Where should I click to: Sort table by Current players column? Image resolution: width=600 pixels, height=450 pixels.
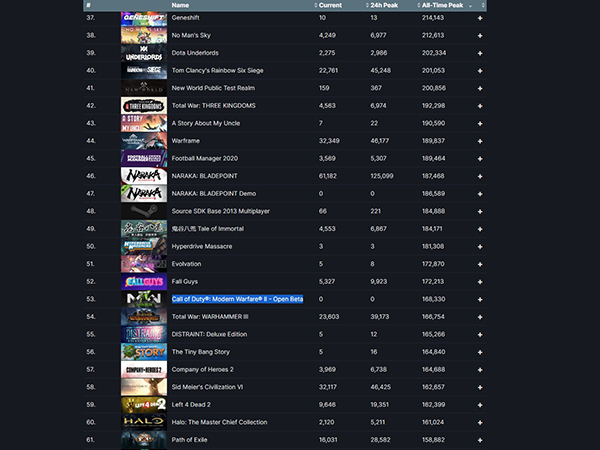click(328, 5)
